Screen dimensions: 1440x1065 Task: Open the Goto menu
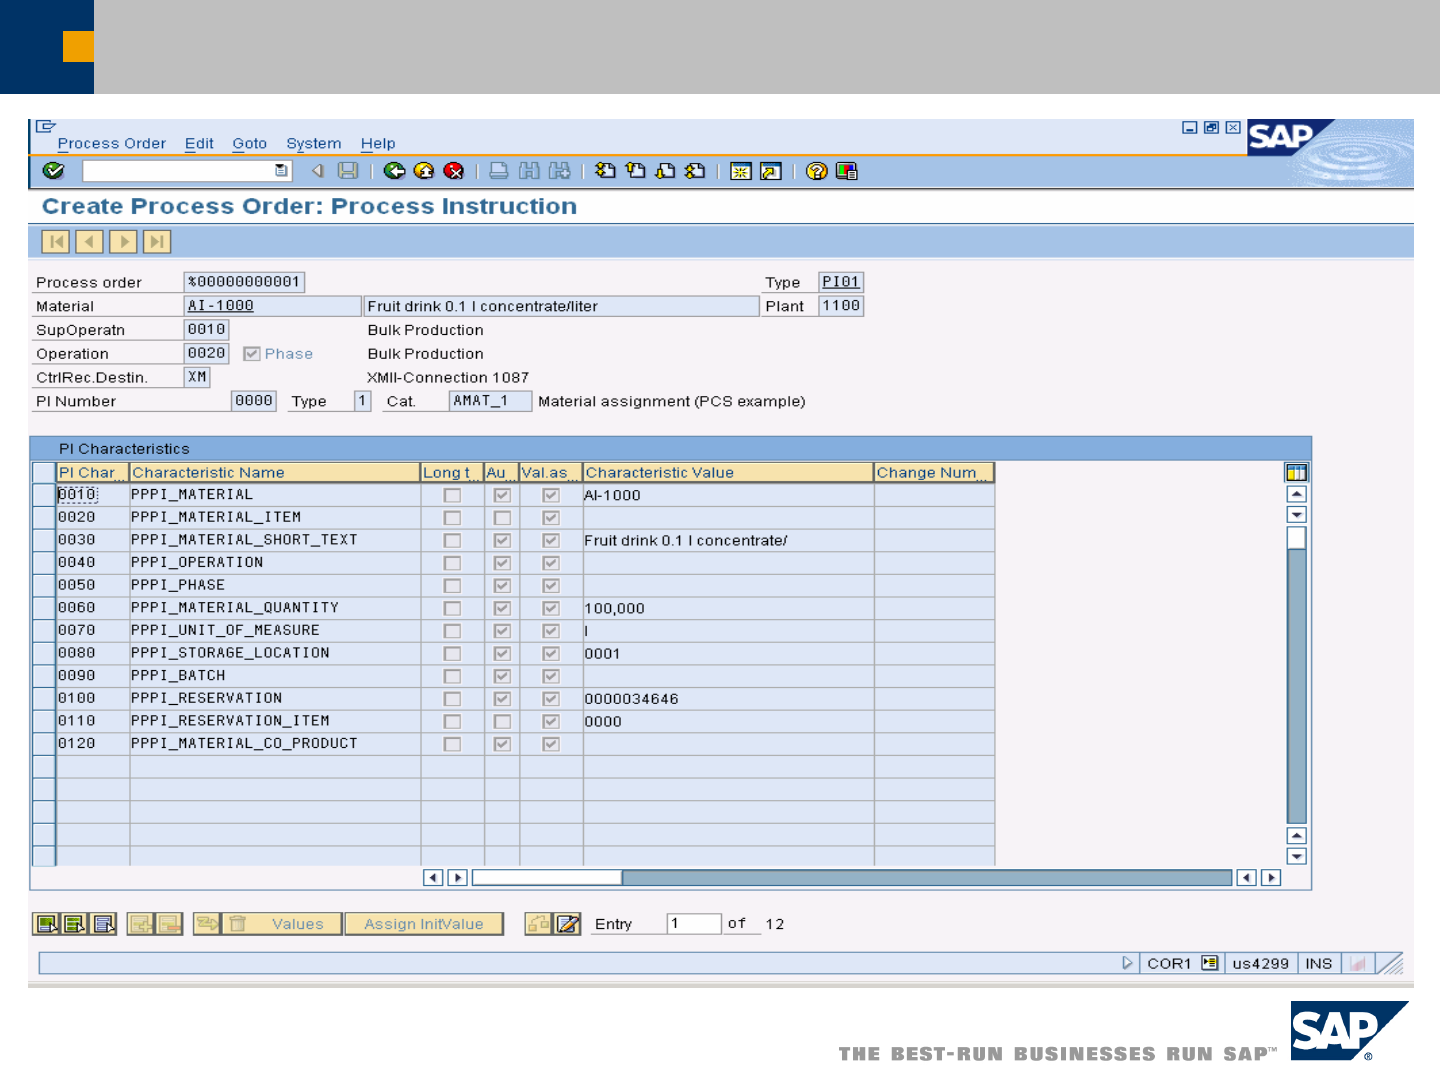[x=250, y=144]
